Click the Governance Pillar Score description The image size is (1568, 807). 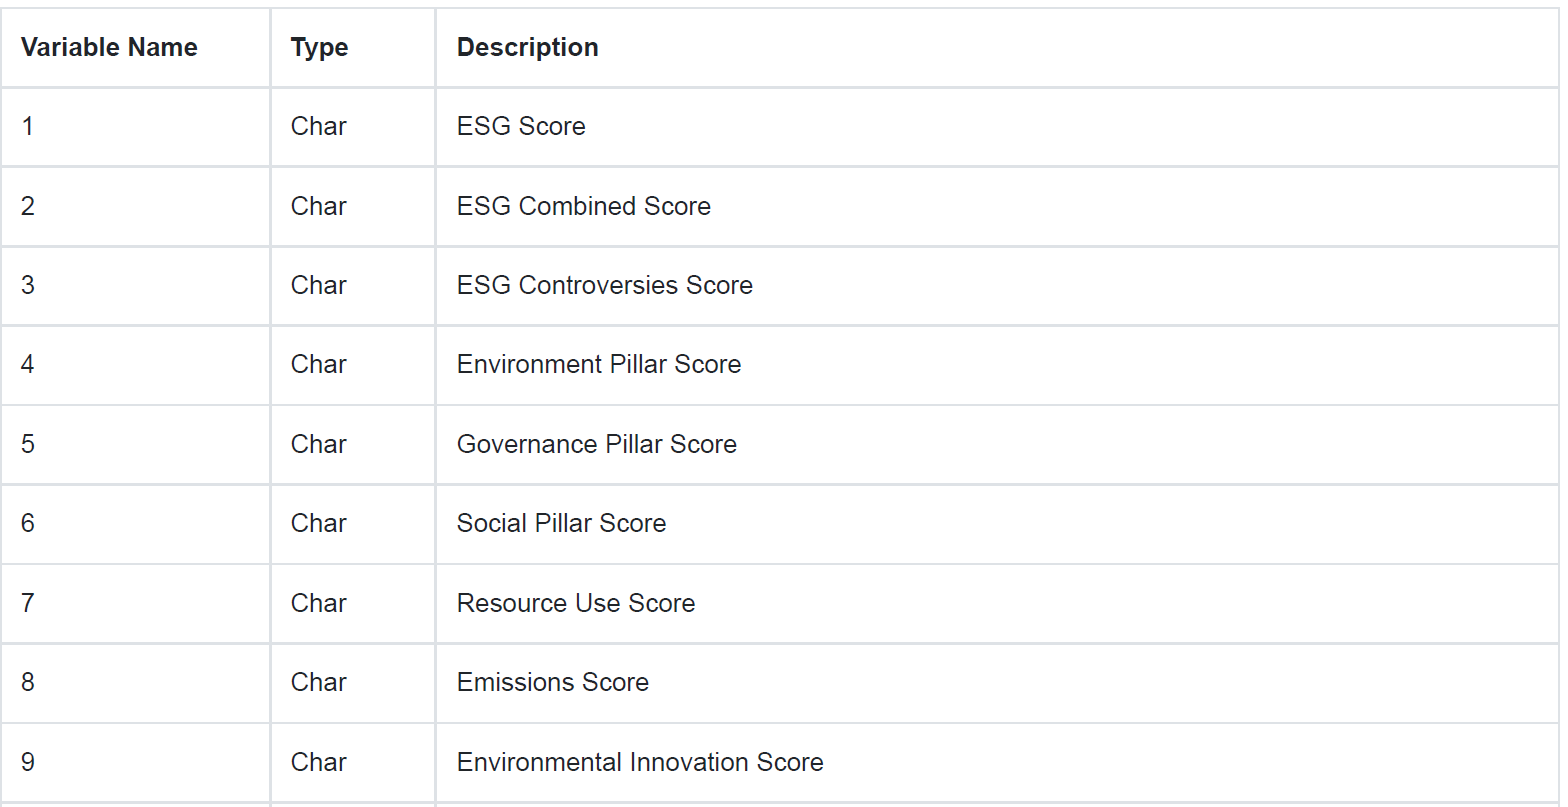(x=596, y=444)
